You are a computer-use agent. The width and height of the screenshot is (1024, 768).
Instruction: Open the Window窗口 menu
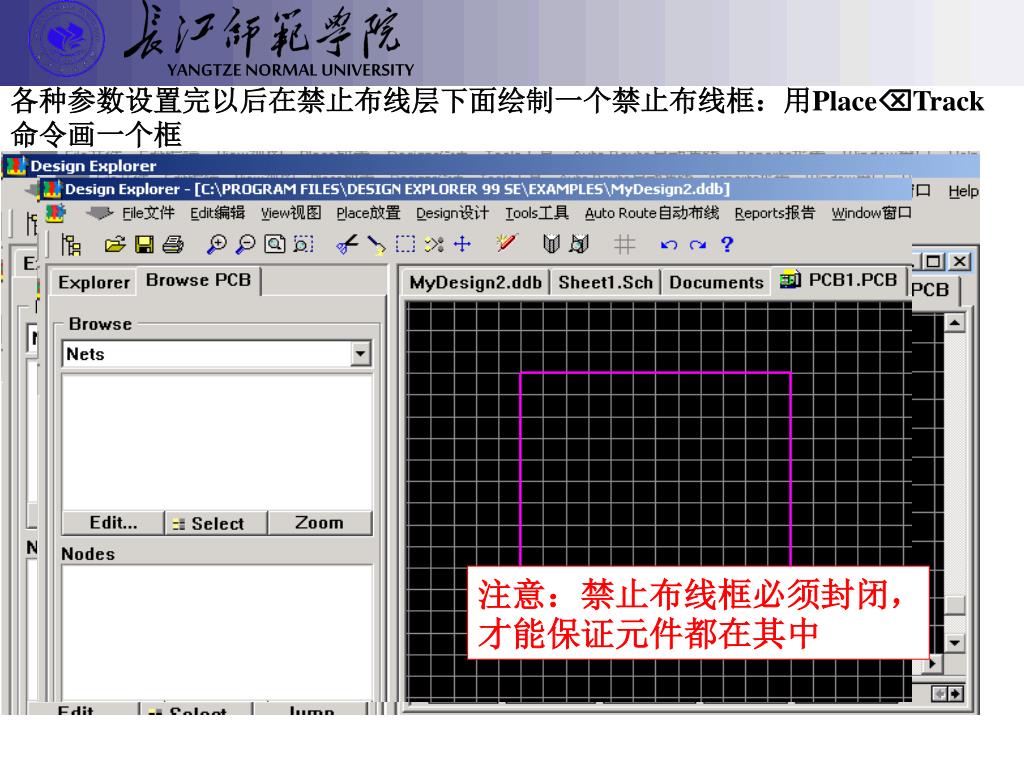[871, 213]
